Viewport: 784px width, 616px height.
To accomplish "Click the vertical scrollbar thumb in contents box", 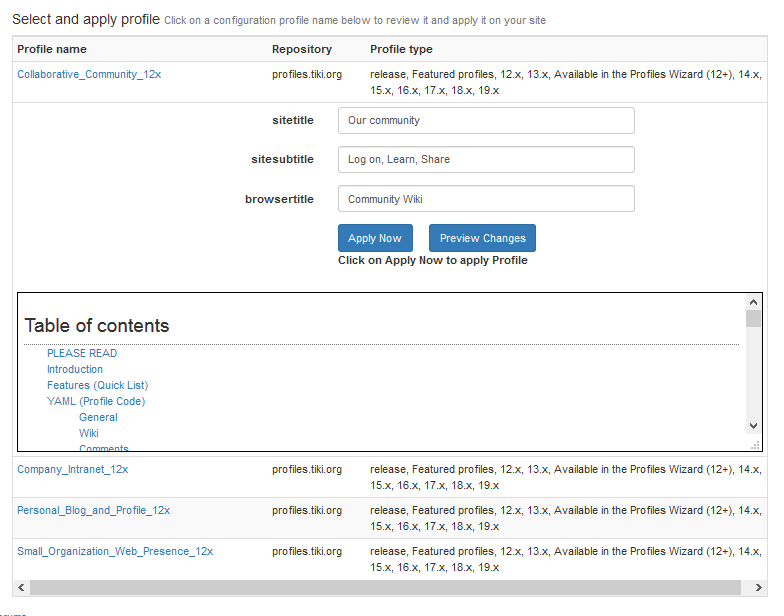I will click(754, 319).
